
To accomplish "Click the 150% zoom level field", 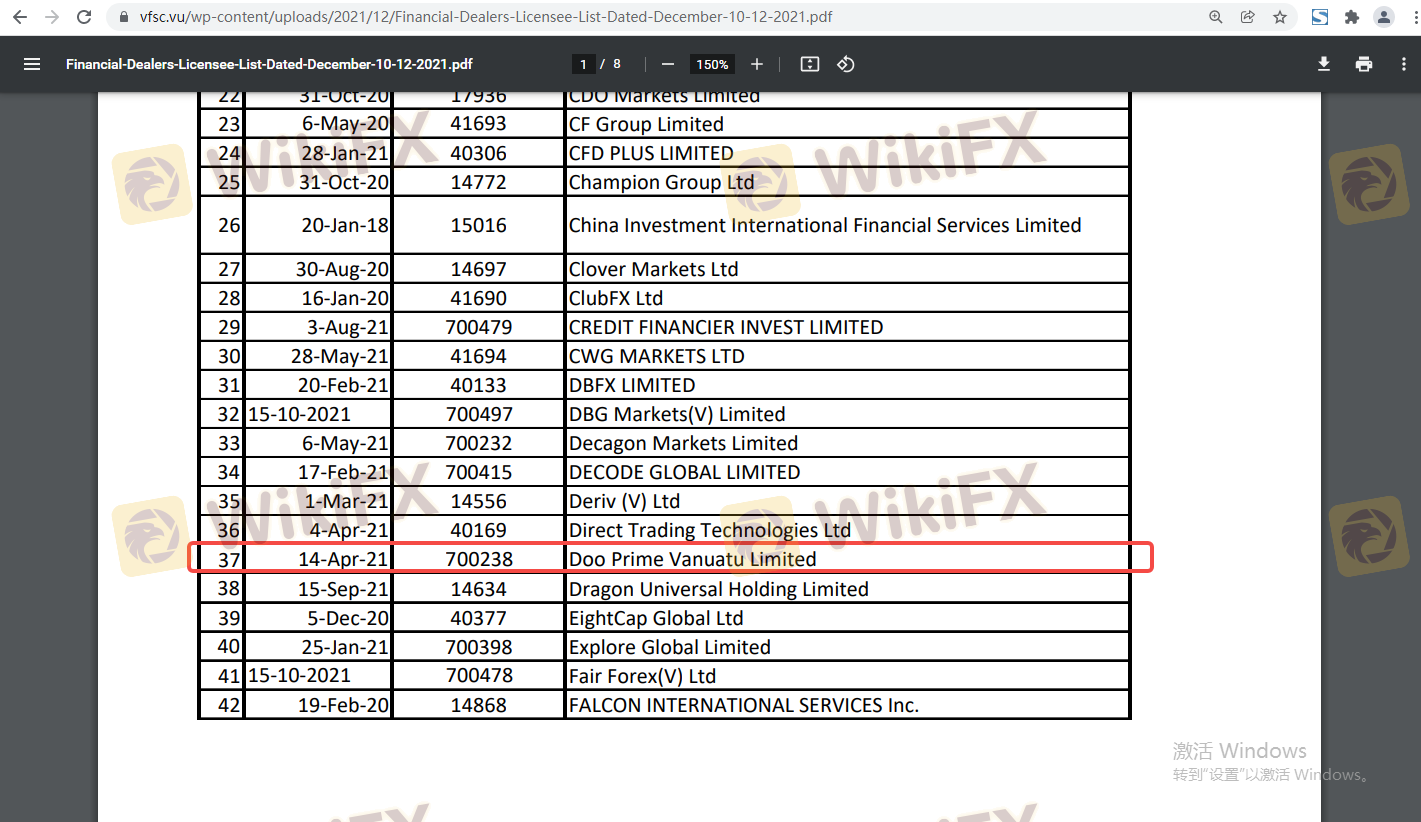I will [712, 64].
